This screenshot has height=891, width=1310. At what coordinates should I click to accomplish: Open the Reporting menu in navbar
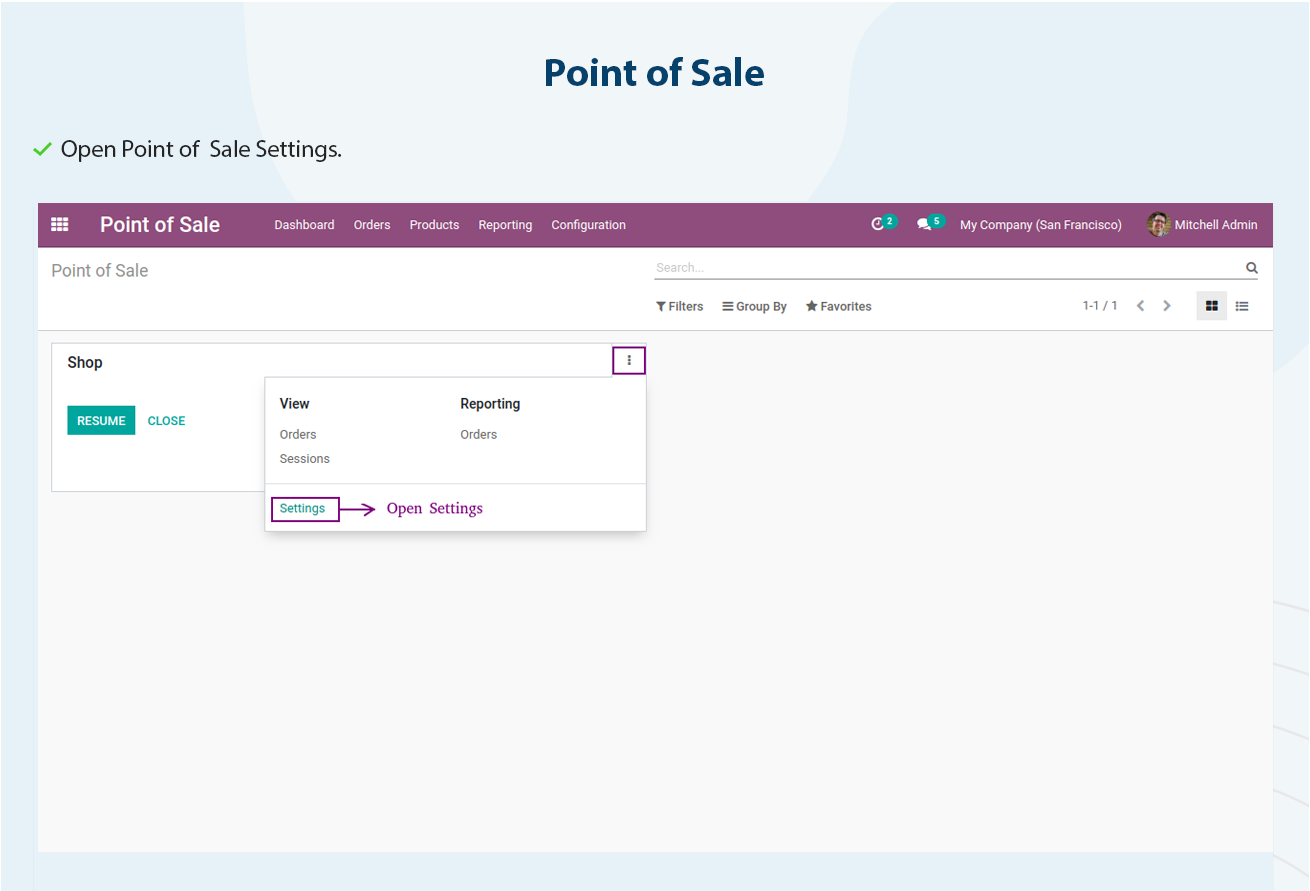point(505,225)
